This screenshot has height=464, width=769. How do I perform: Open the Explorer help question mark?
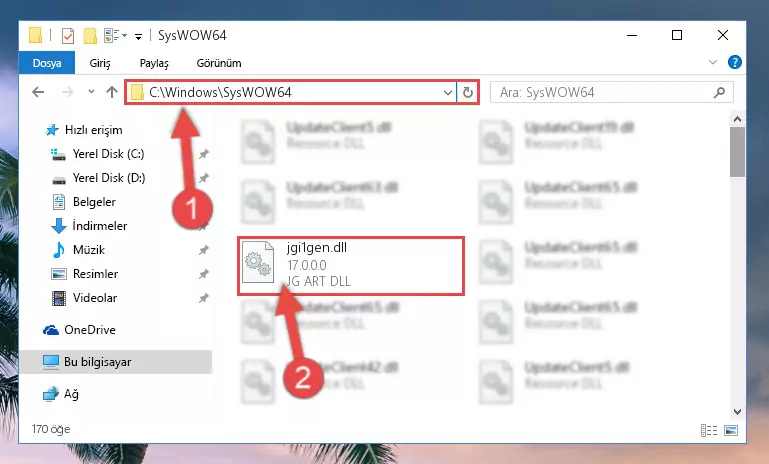click(735, 62)
